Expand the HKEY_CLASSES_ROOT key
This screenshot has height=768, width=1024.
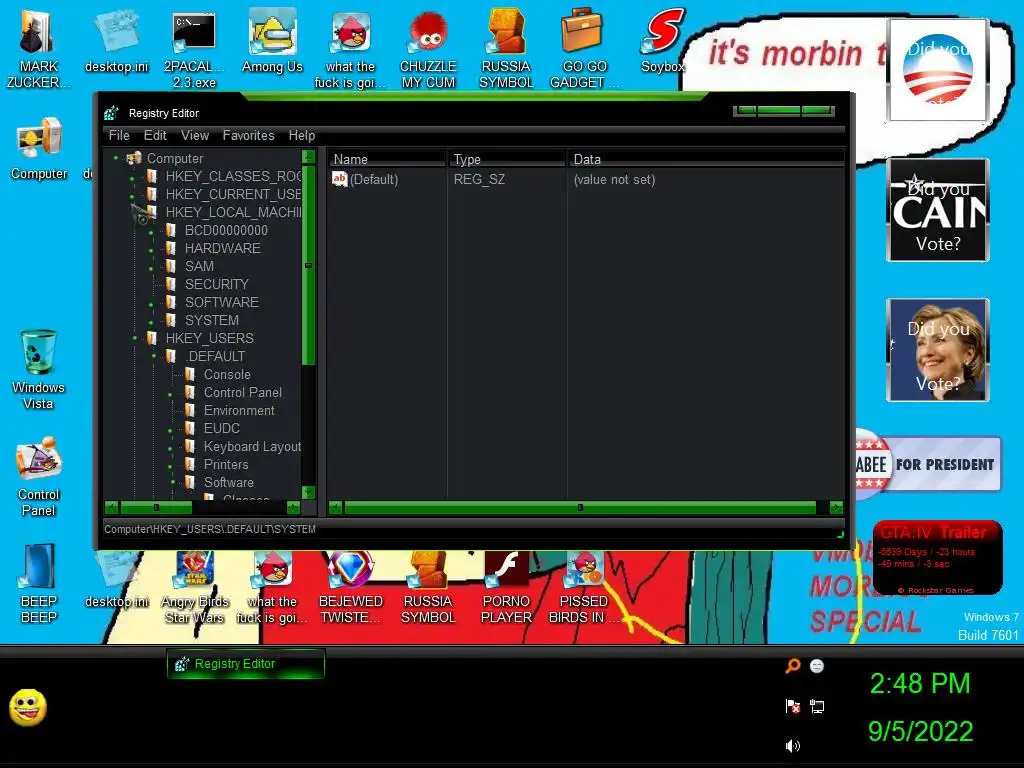click(133, 178)
